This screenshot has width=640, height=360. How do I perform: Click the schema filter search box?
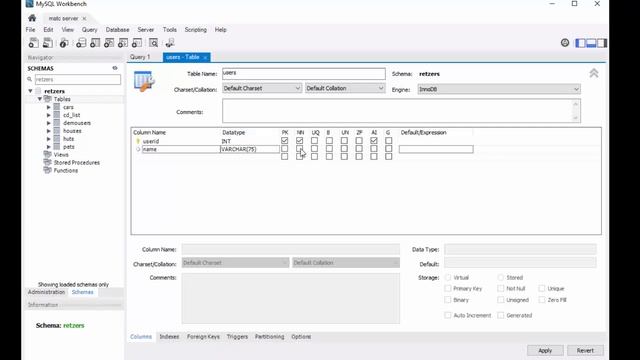click(78, 79)
